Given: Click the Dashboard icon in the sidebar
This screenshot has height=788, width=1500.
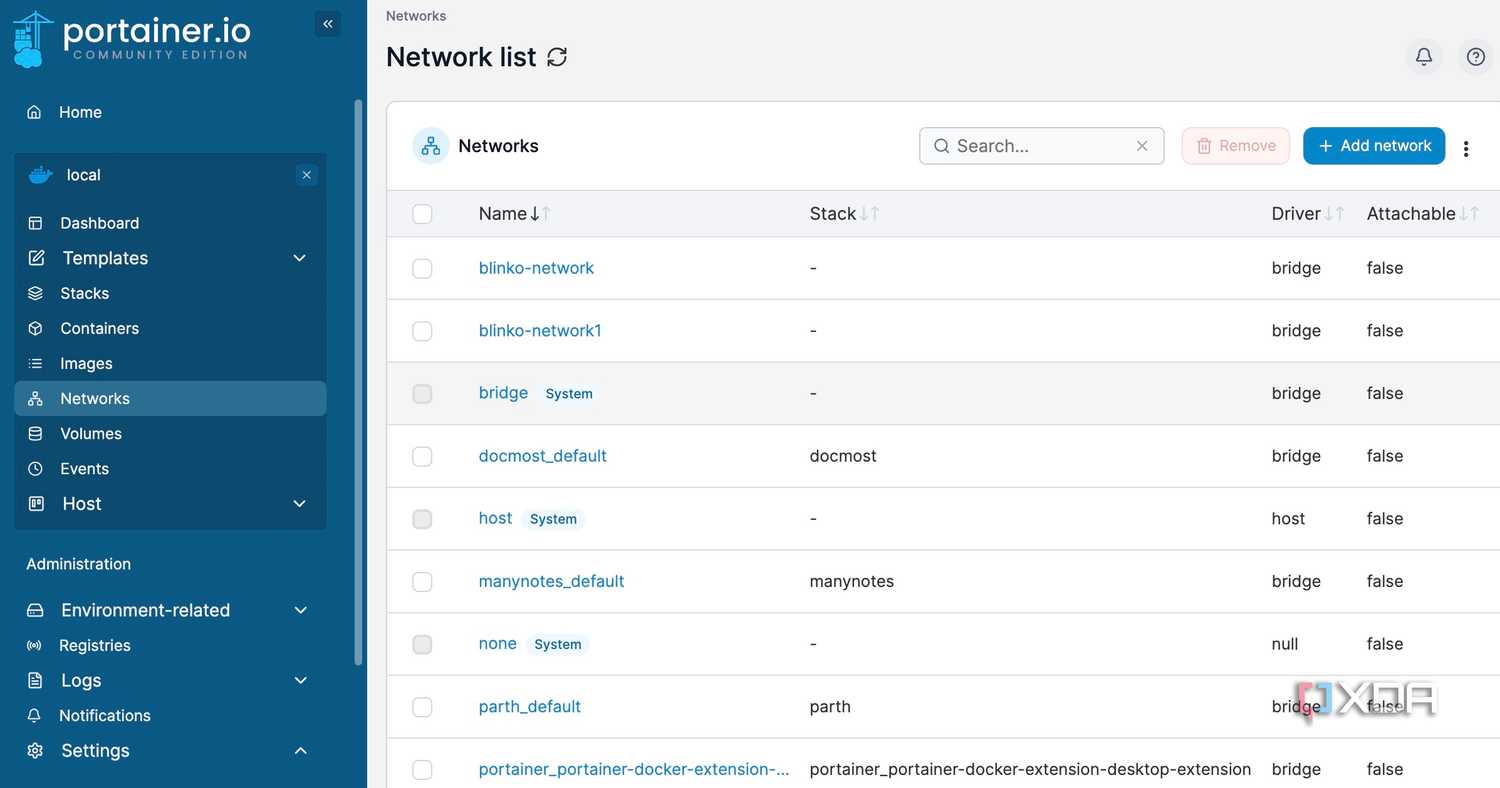Looking at the screenshot, I should coord(36,223).
